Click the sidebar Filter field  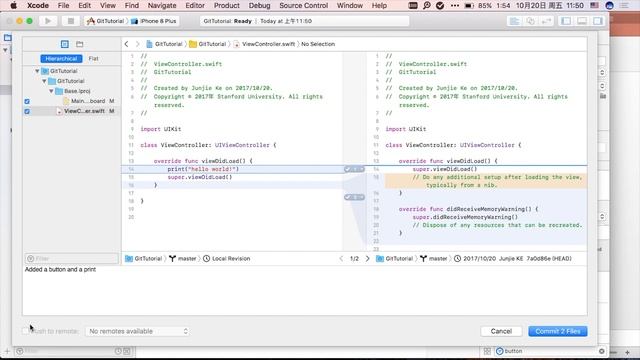(x=72, y=258)
